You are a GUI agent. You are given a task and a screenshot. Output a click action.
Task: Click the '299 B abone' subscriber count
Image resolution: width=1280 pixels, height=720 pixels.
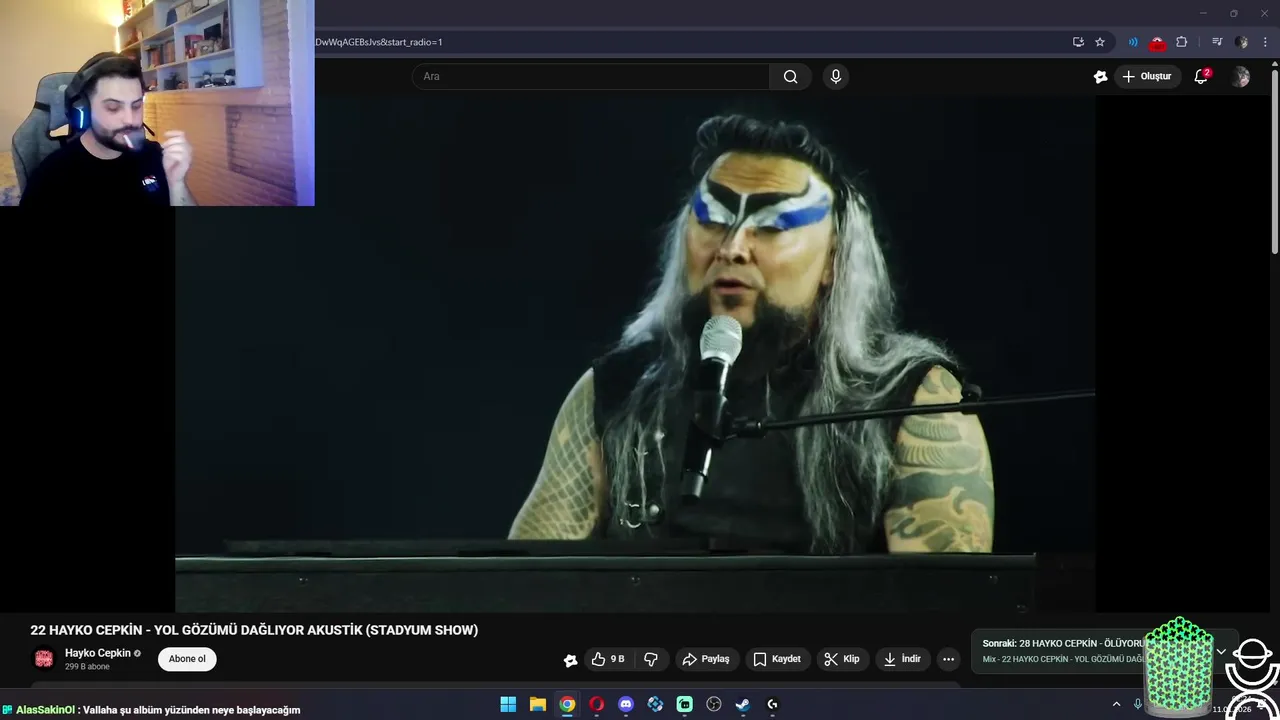pos(88,667)
